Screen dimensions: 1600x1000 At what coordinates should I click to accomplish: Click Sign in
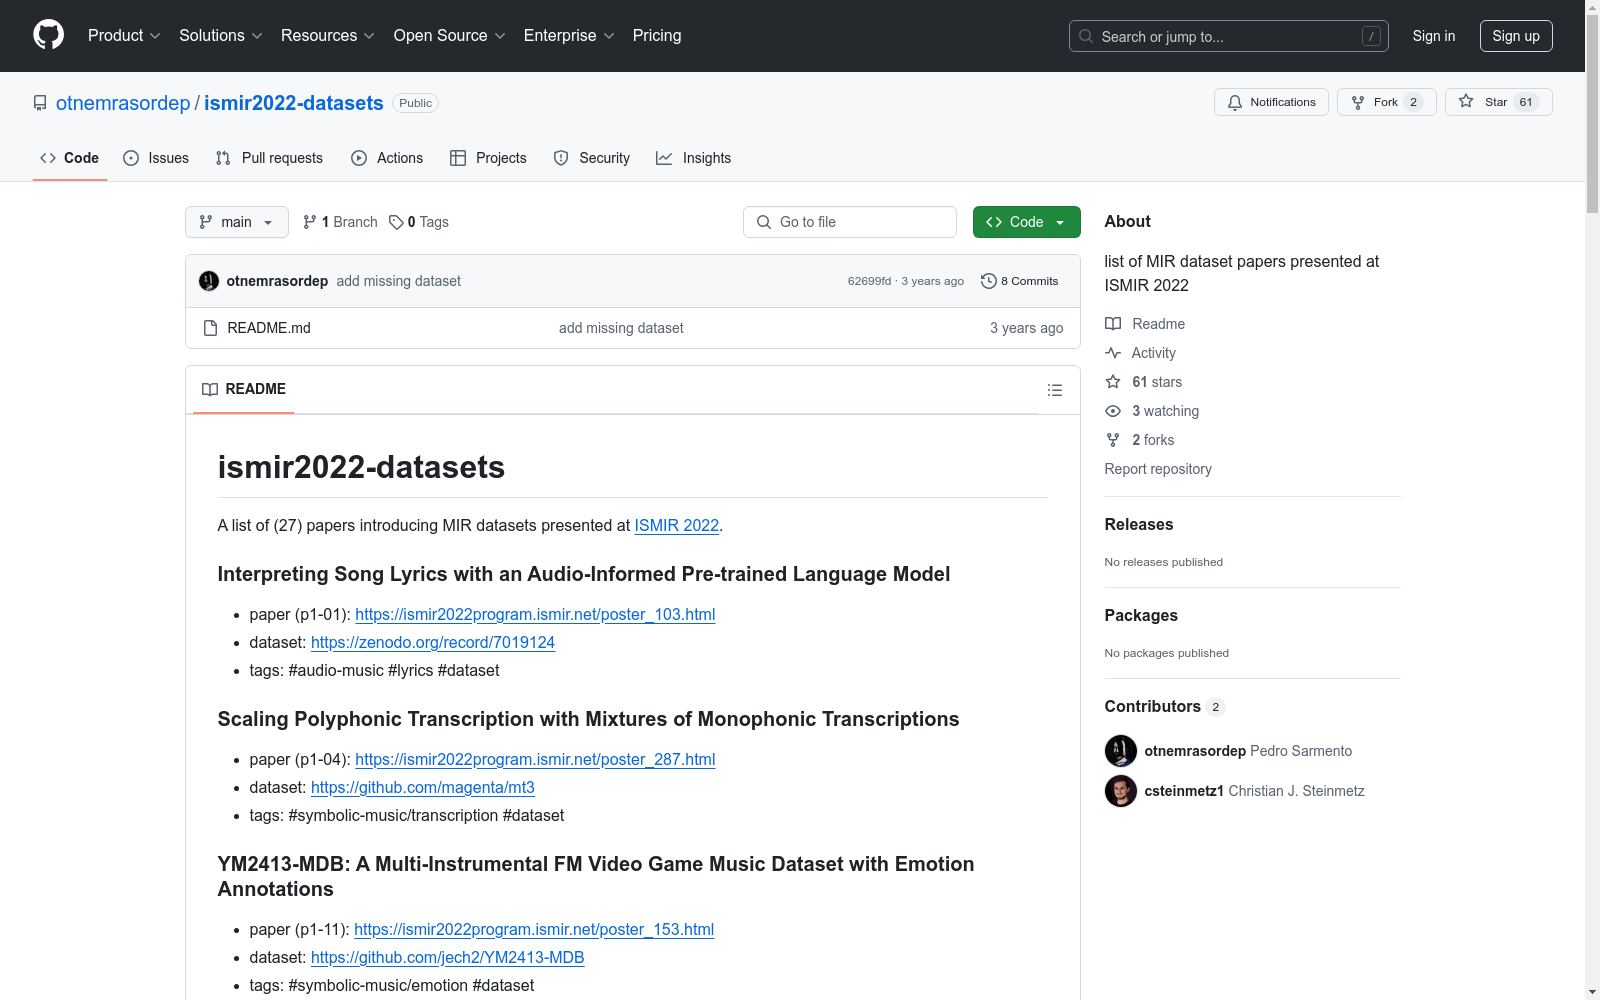(1434, 36)
